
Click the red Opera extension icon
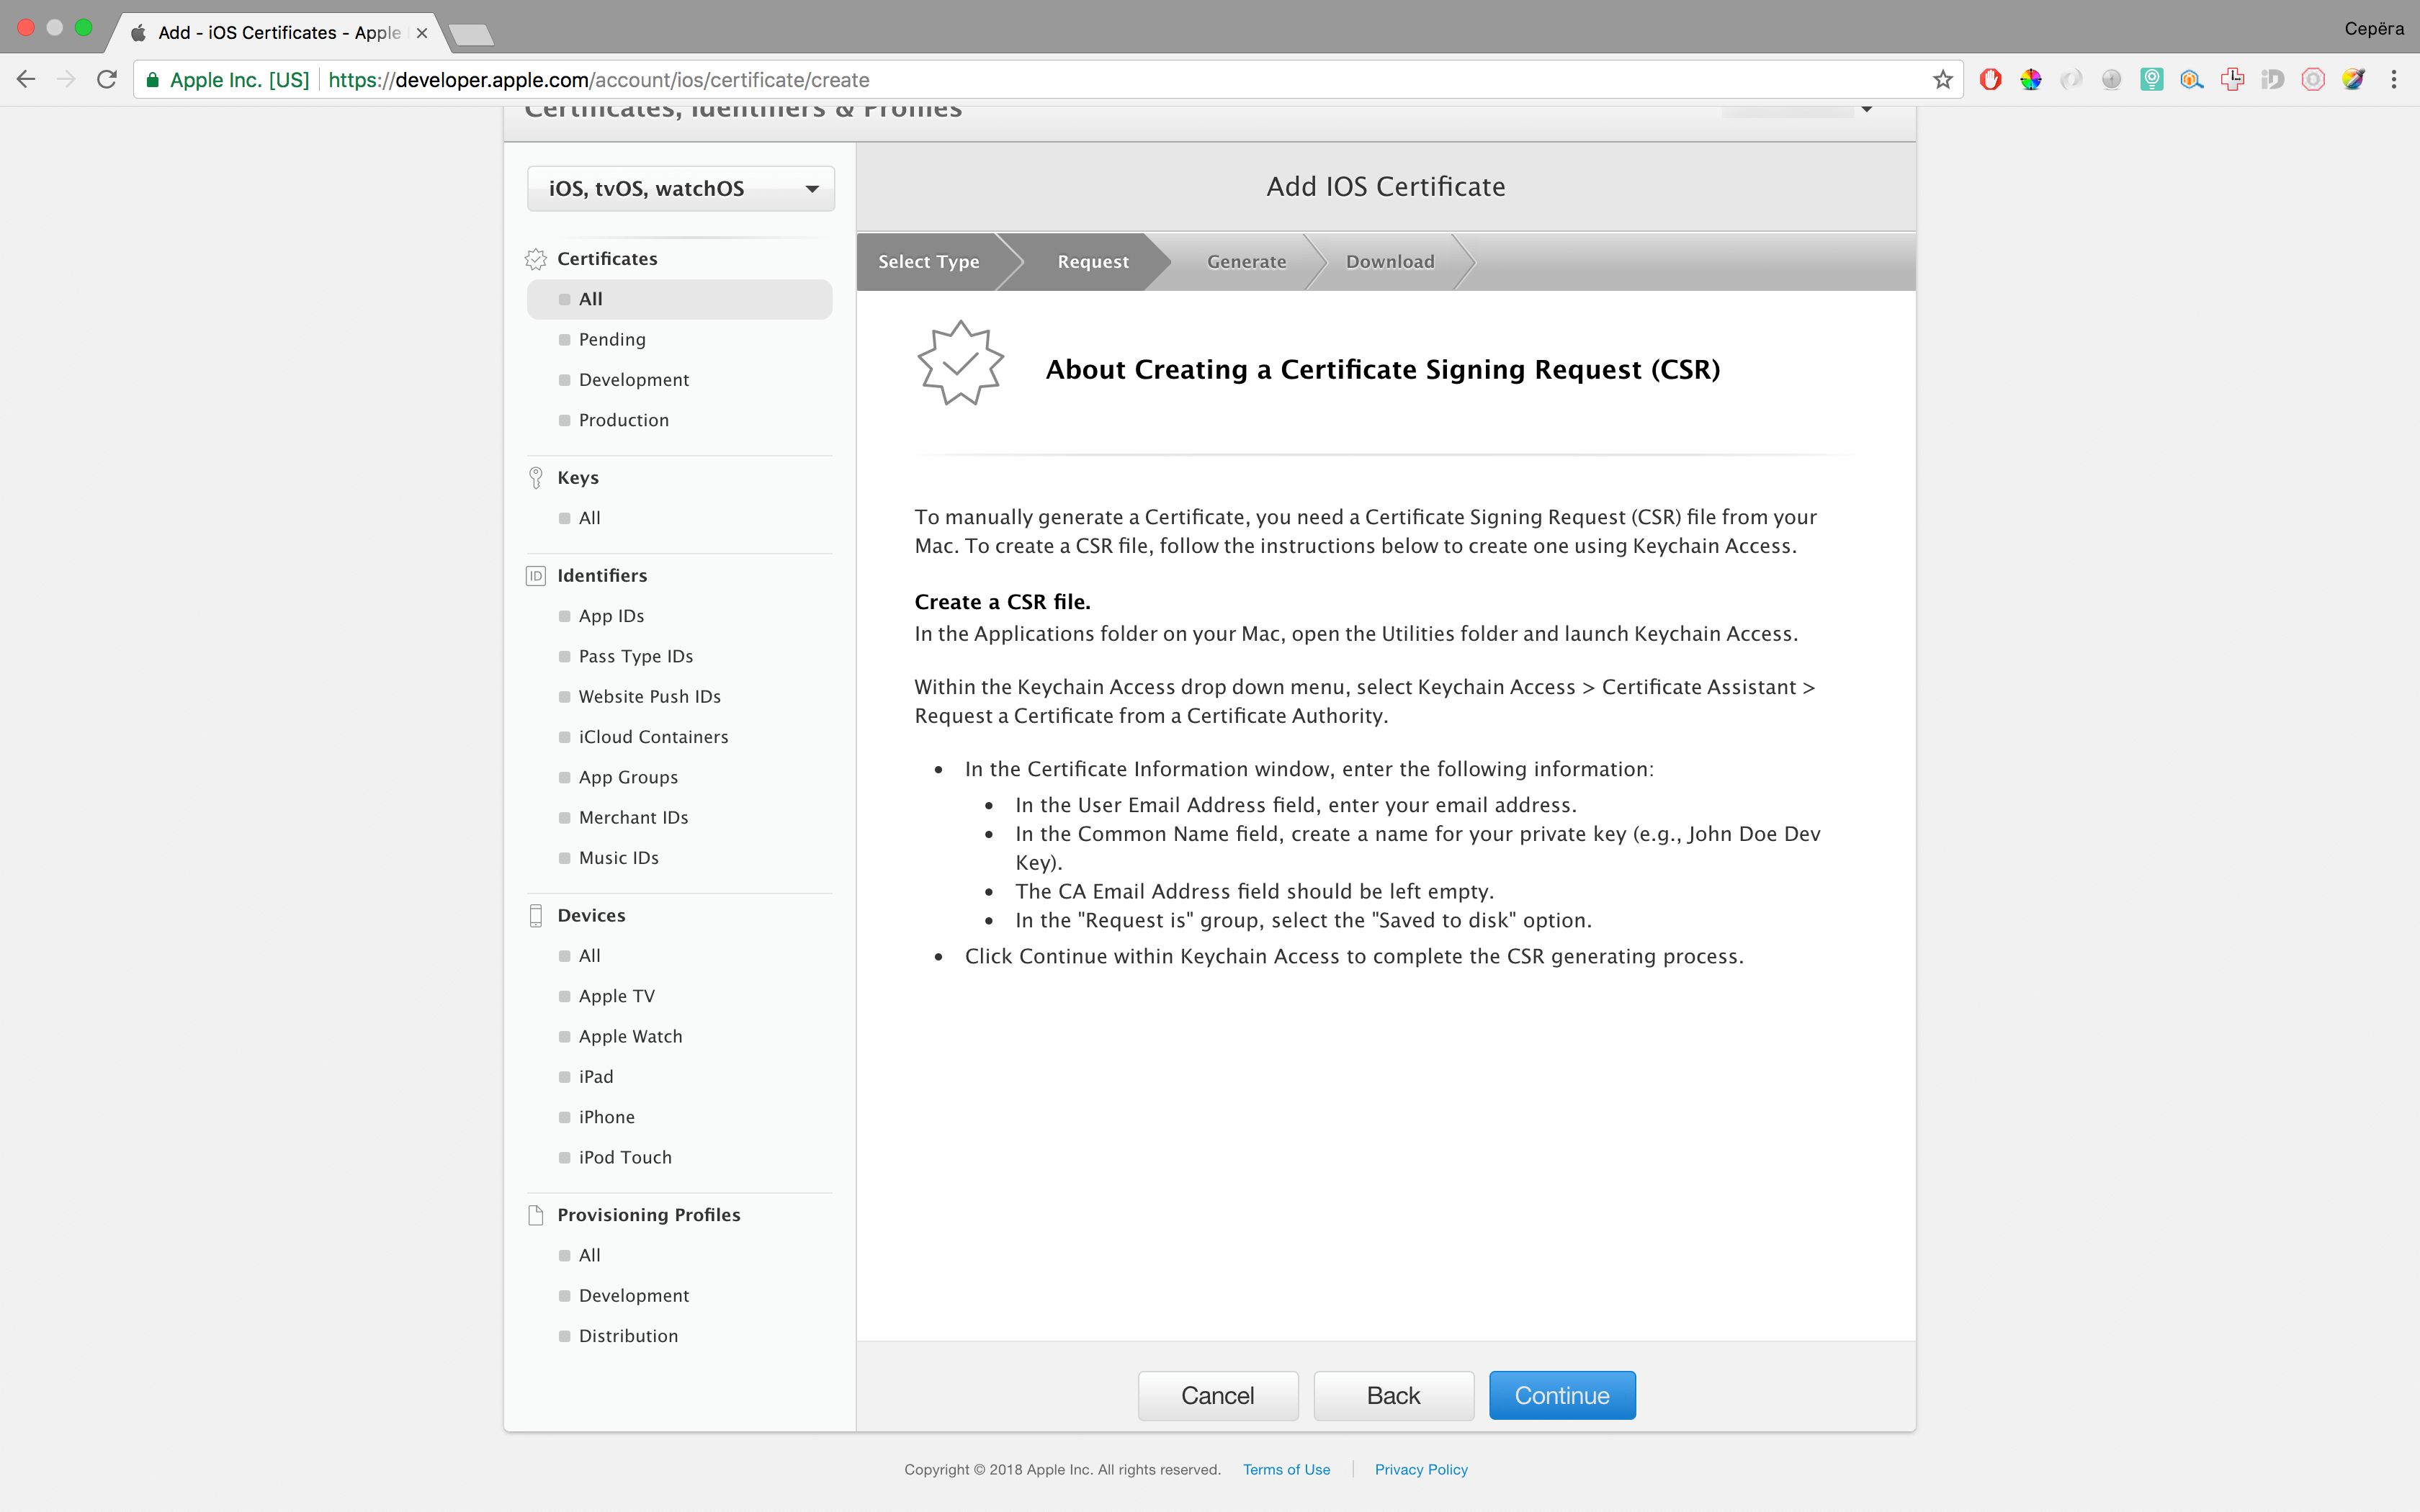point(1990,80)
